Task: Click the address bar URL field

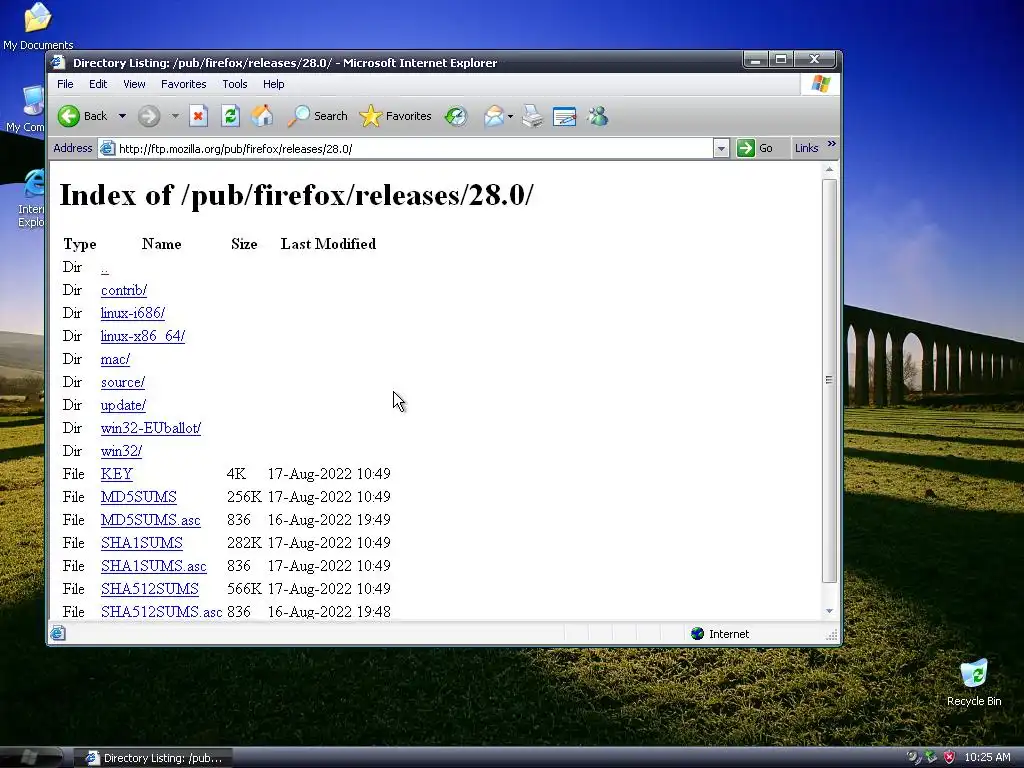Action: coord(414,149)
